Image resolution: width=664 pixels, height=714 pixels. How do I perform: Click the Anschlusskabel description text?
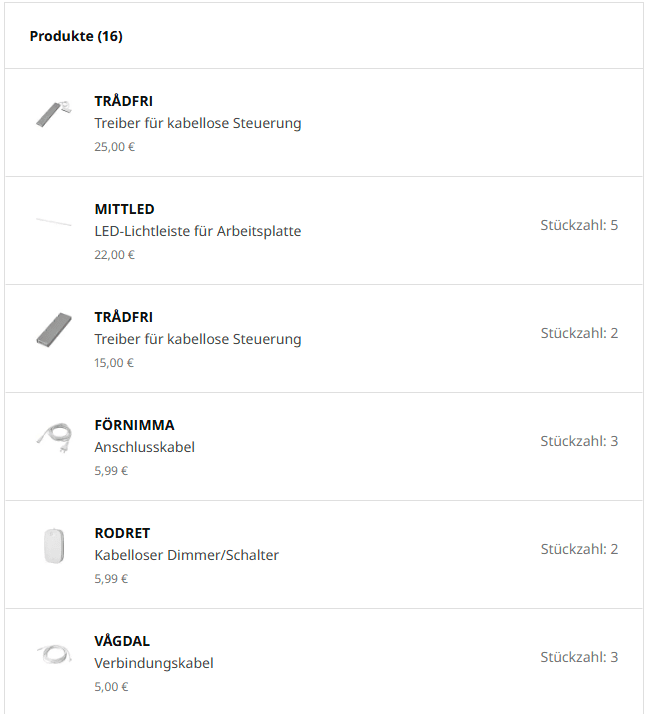tap(144, 447)
